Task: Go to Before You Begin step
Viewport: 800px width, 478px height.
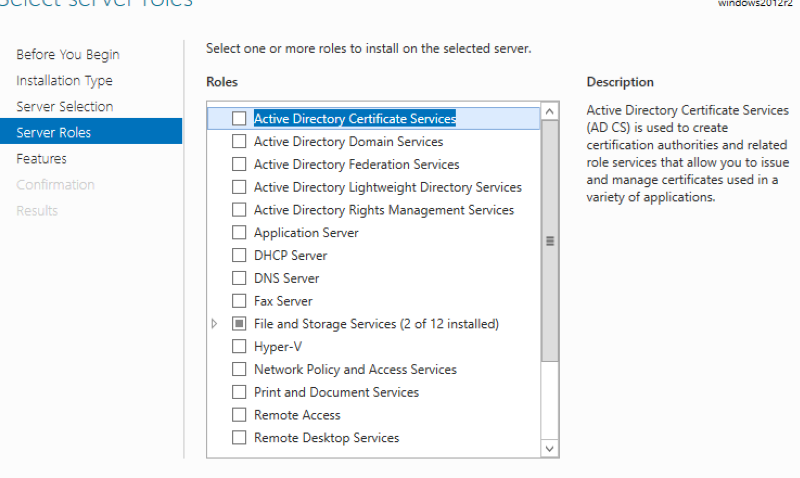Action: [68, 55]
